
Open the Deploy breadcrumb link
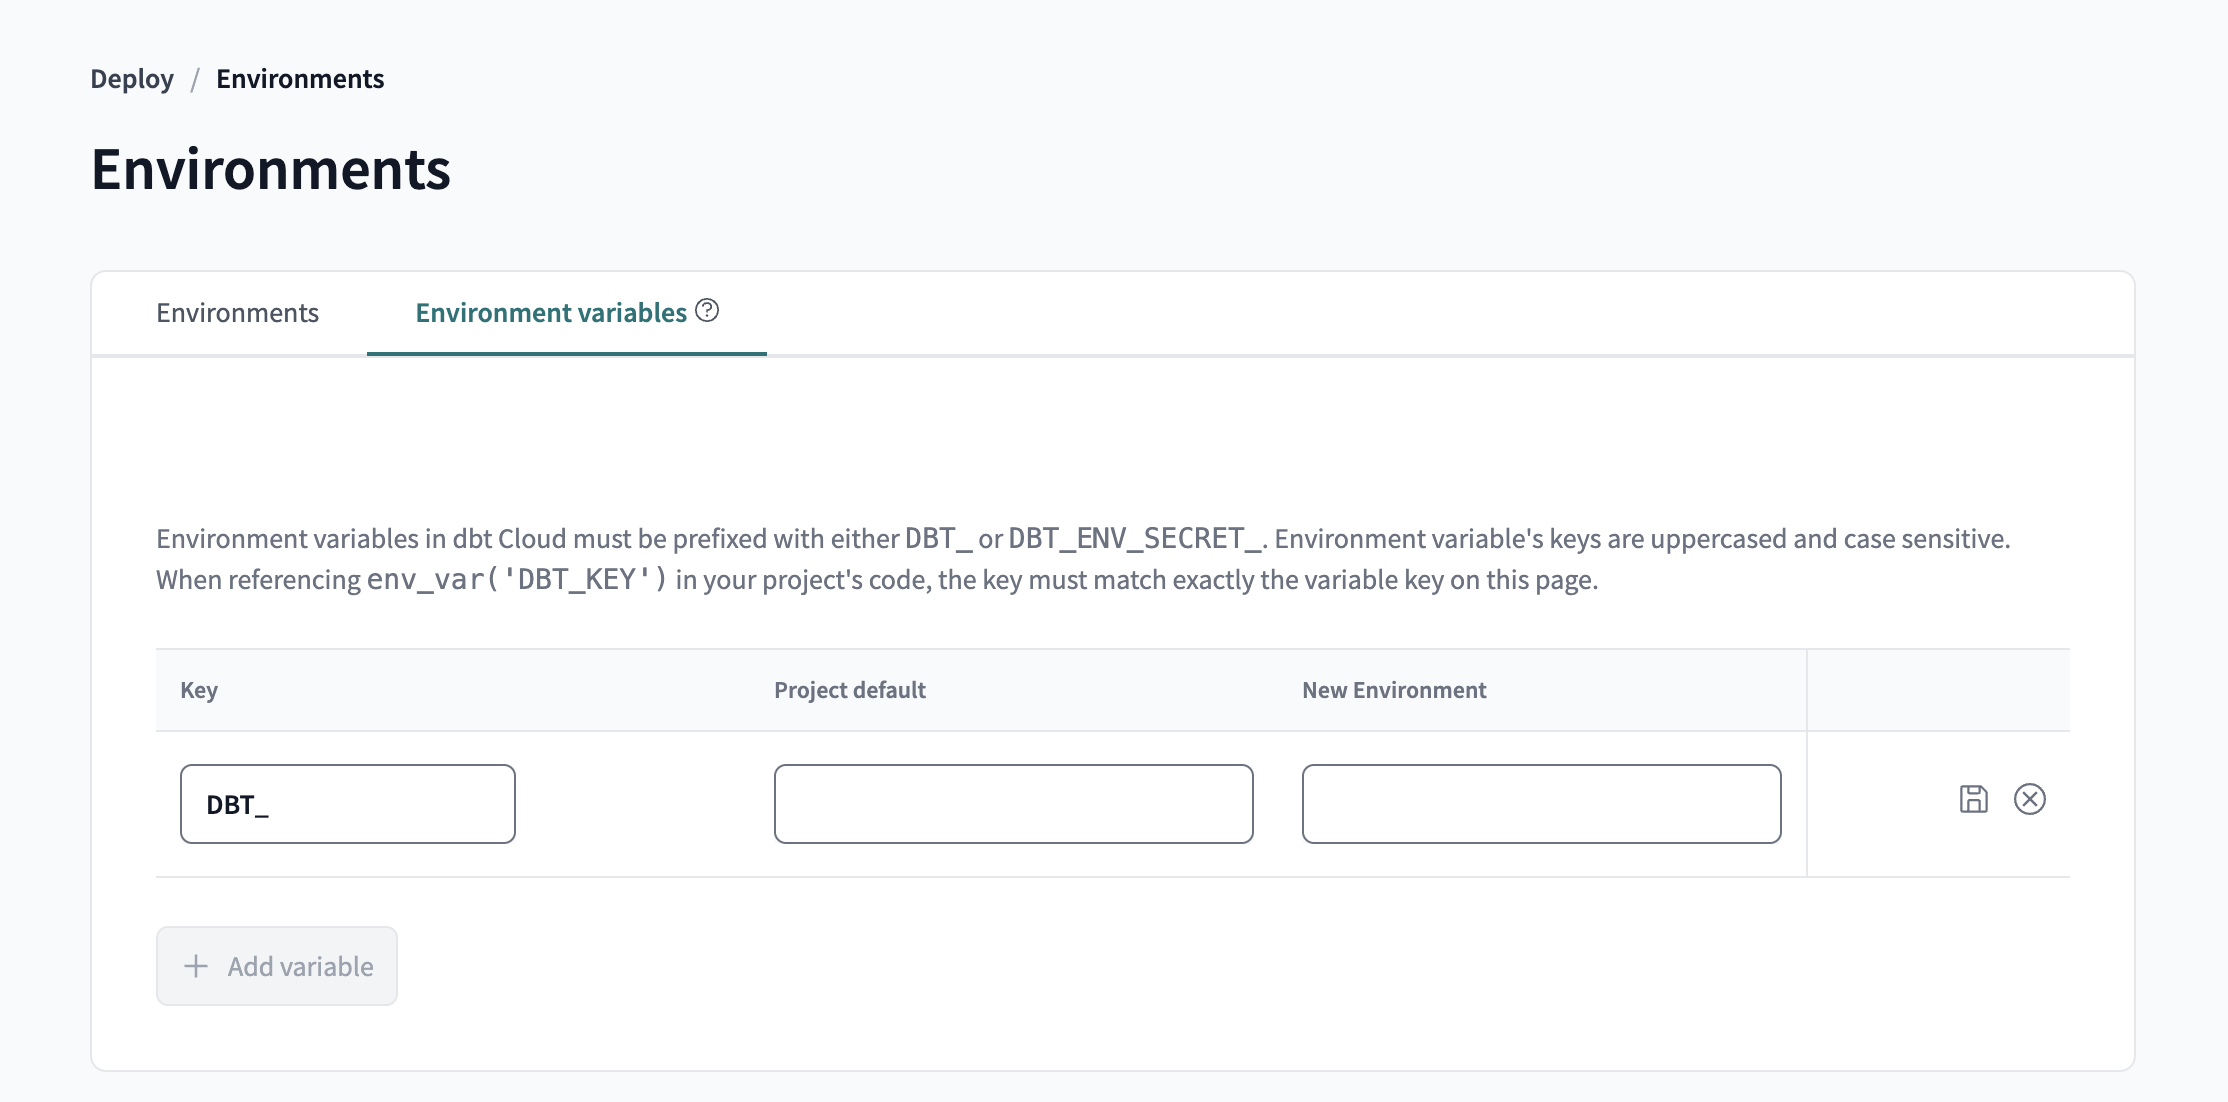click(132, 79)
